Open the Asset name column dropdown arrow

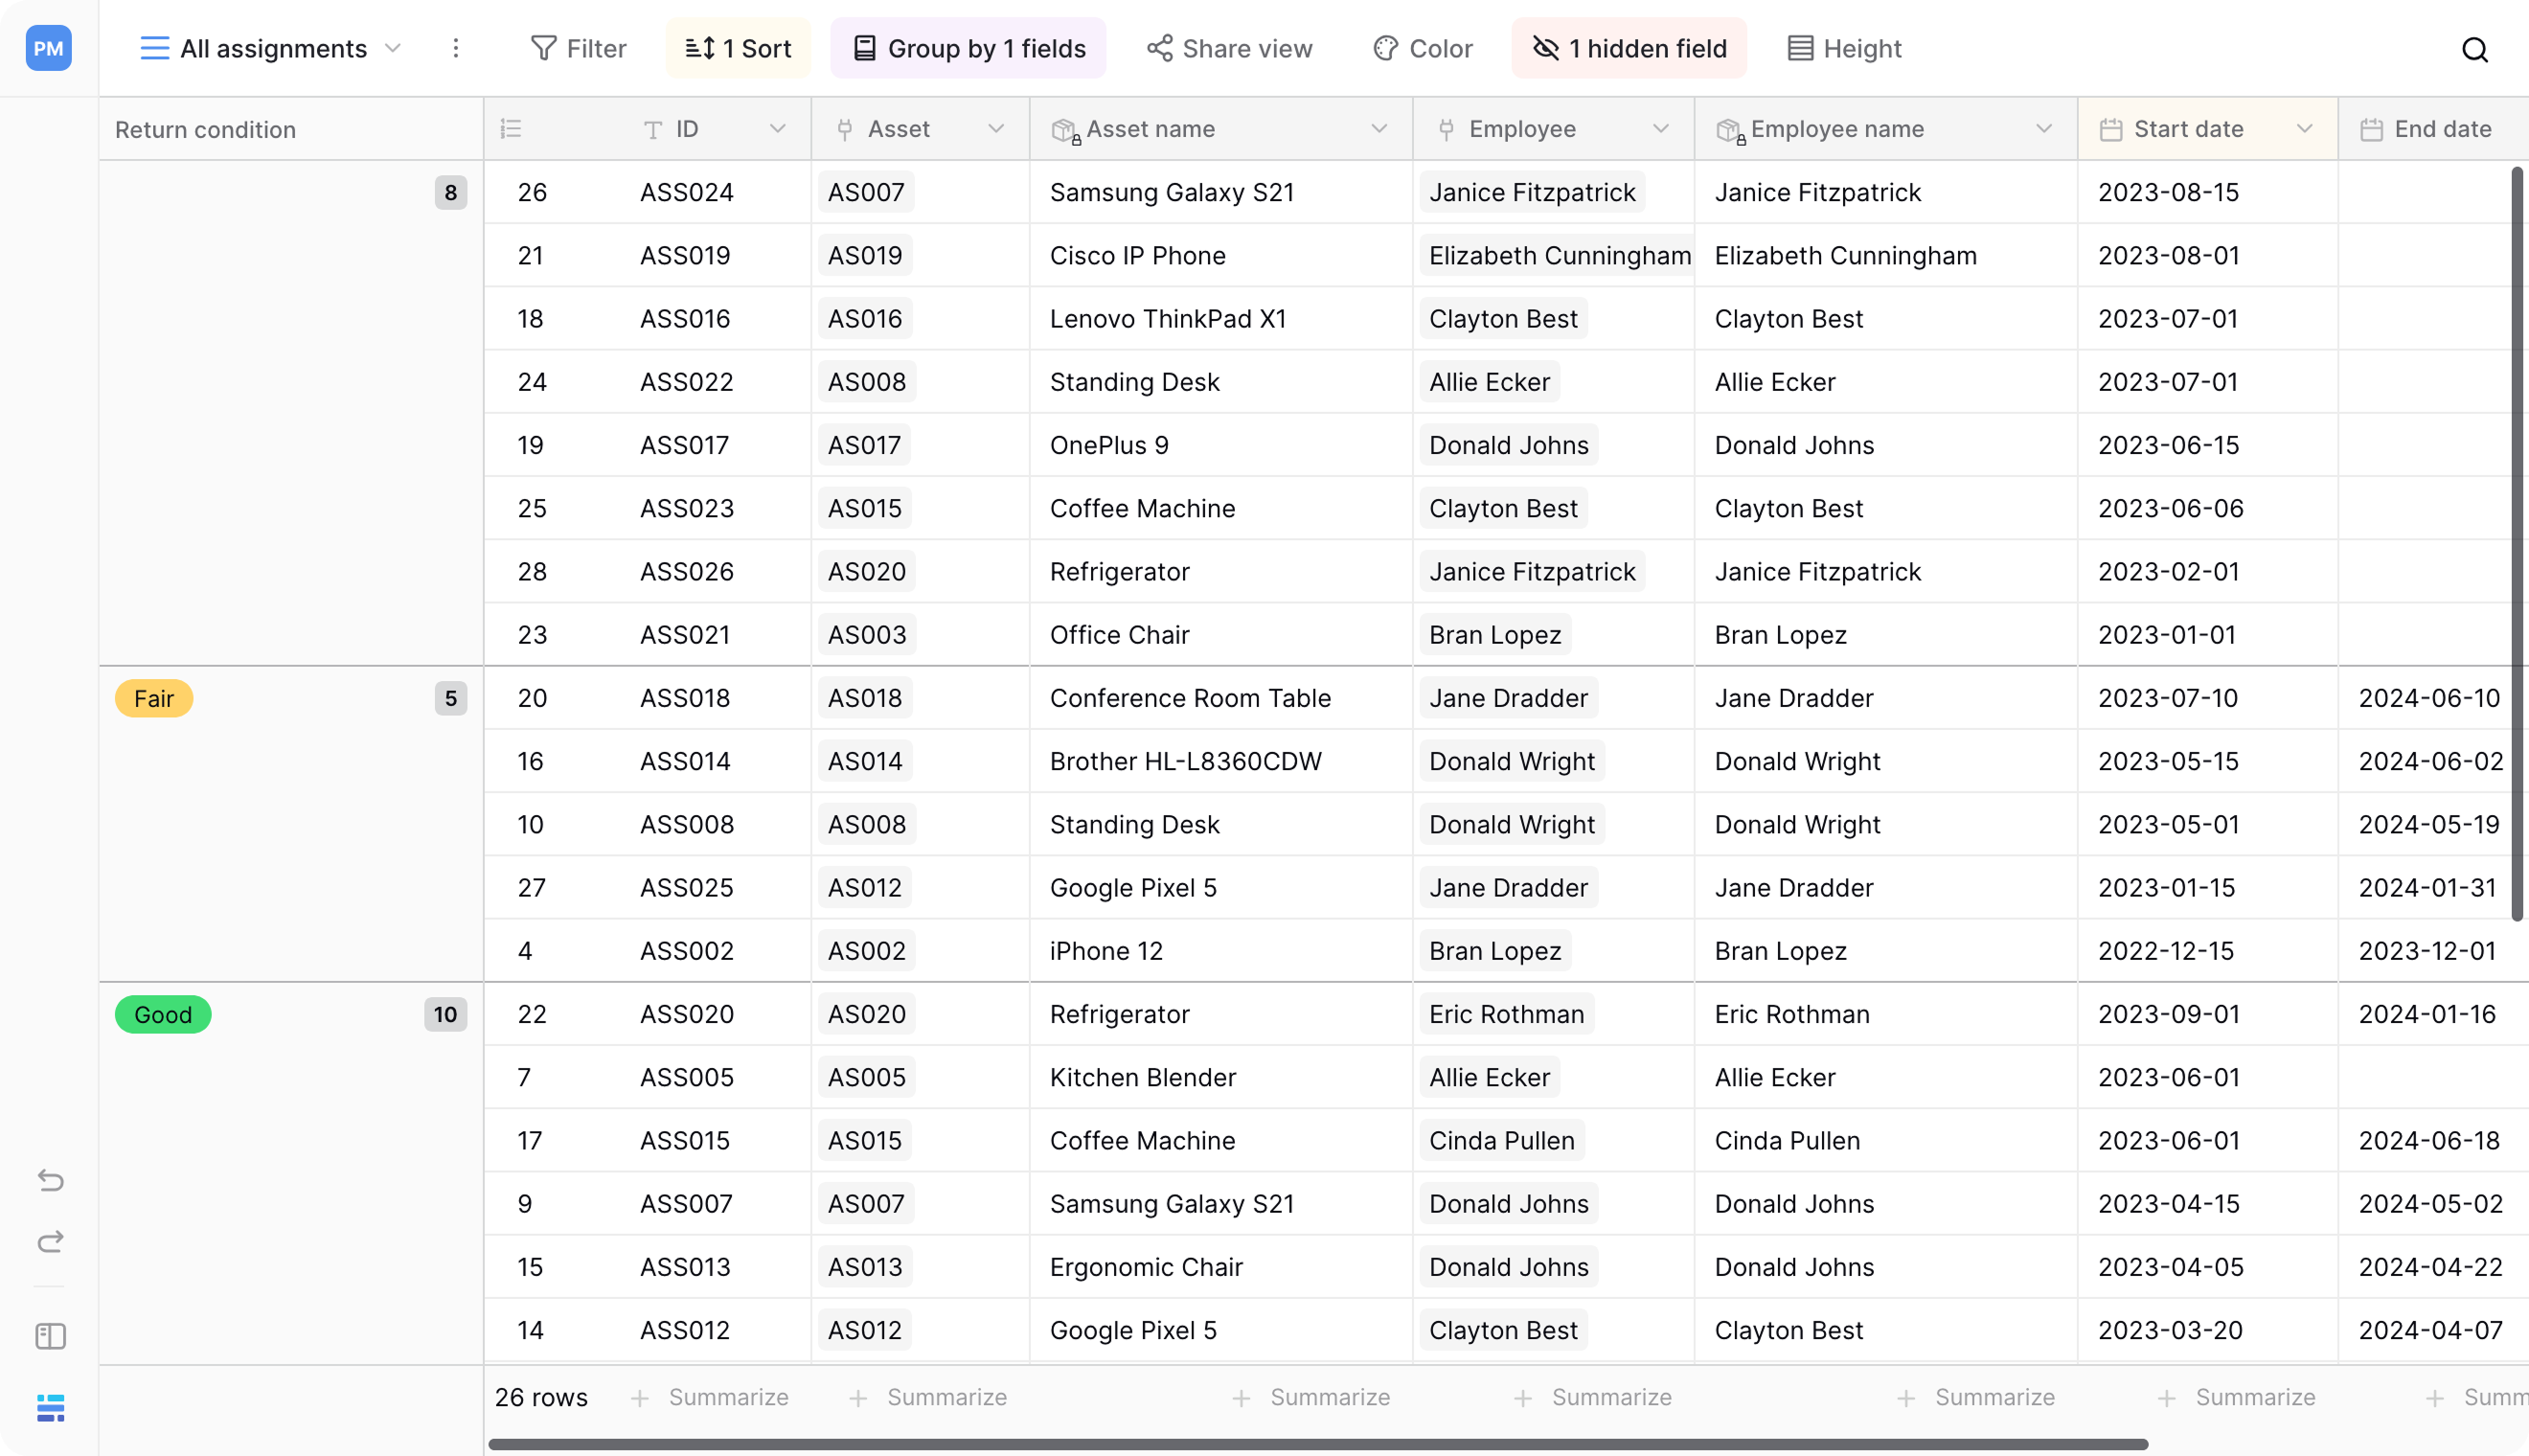[x=1379, y=129]
